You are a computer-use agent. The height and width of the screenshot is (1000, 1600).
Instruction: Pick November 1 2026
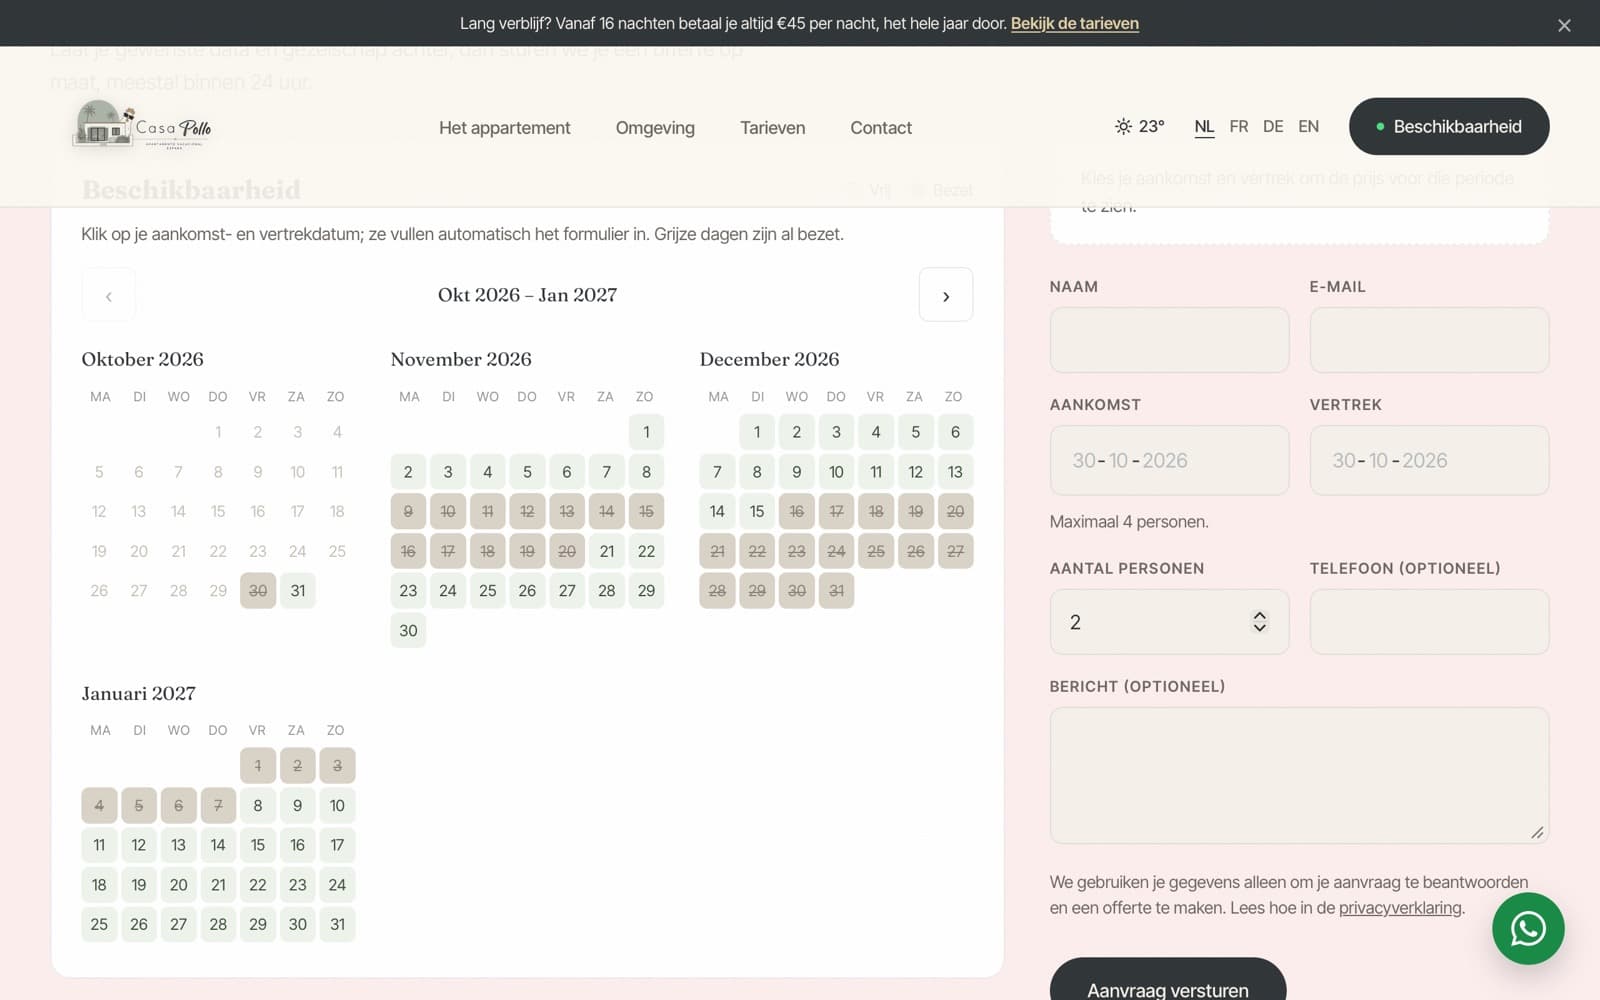[647, 432]
